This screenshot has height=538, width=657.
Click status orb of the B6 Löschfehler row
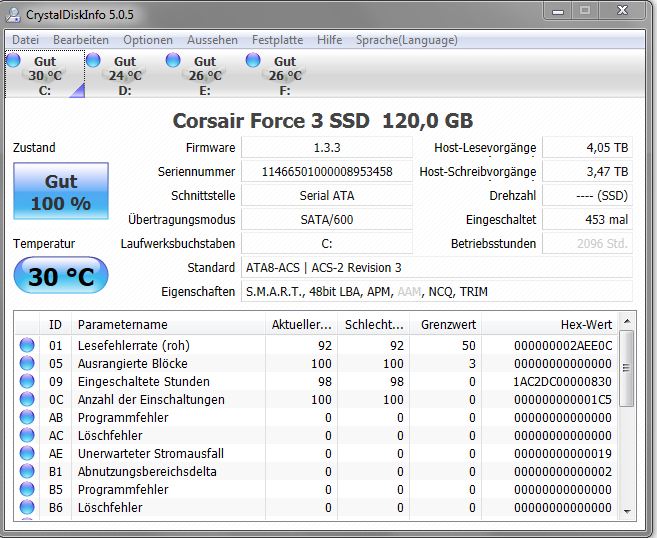27,507
